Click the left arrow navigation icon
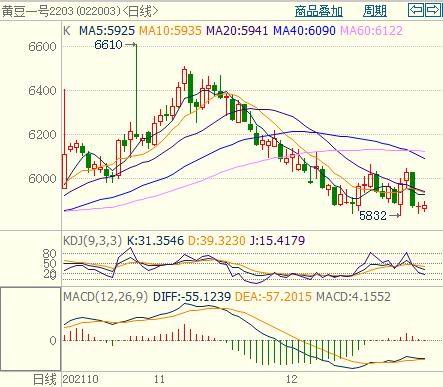 tap(416, 10)
